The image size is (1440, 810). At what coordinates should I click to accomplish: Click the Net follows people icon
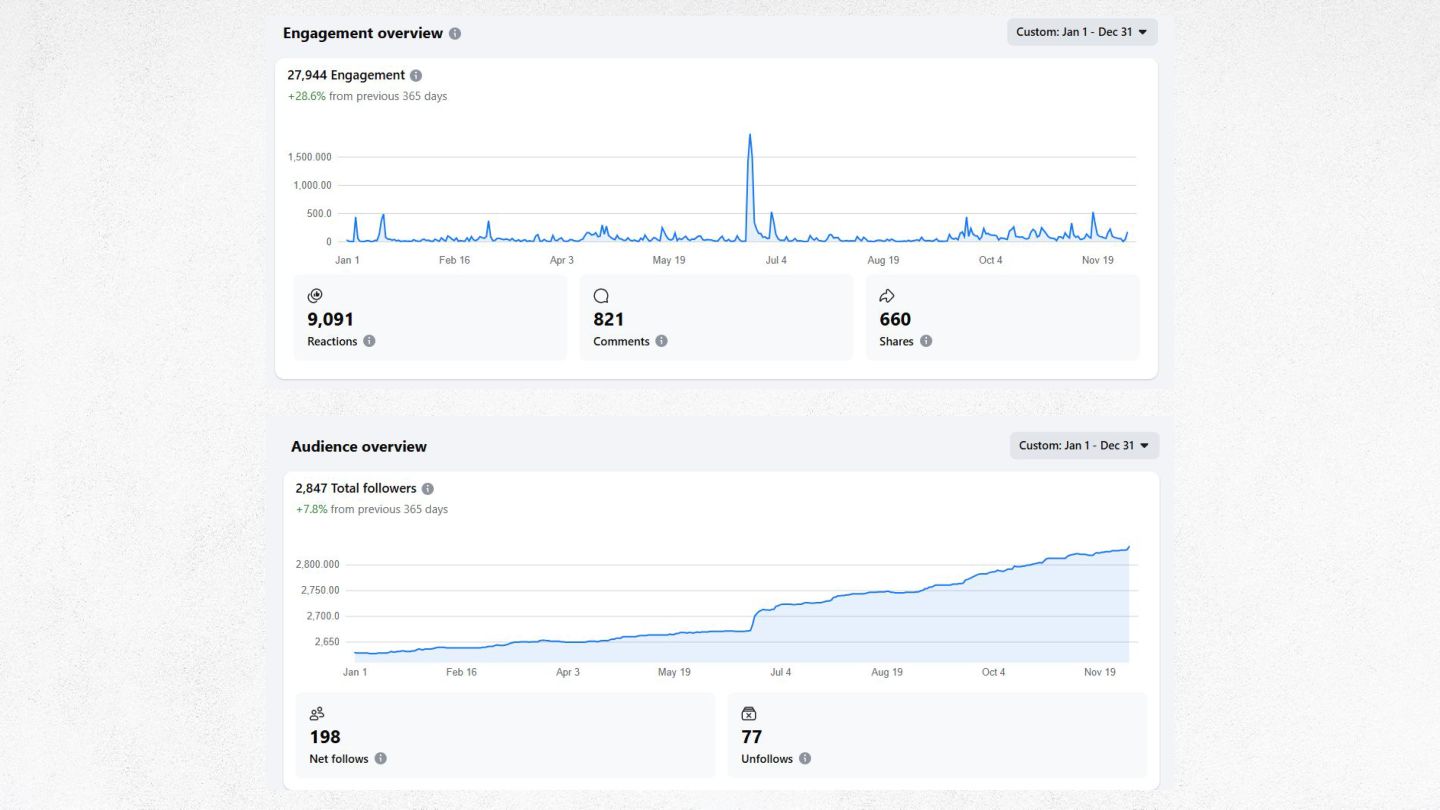click(x=317, y=714)
